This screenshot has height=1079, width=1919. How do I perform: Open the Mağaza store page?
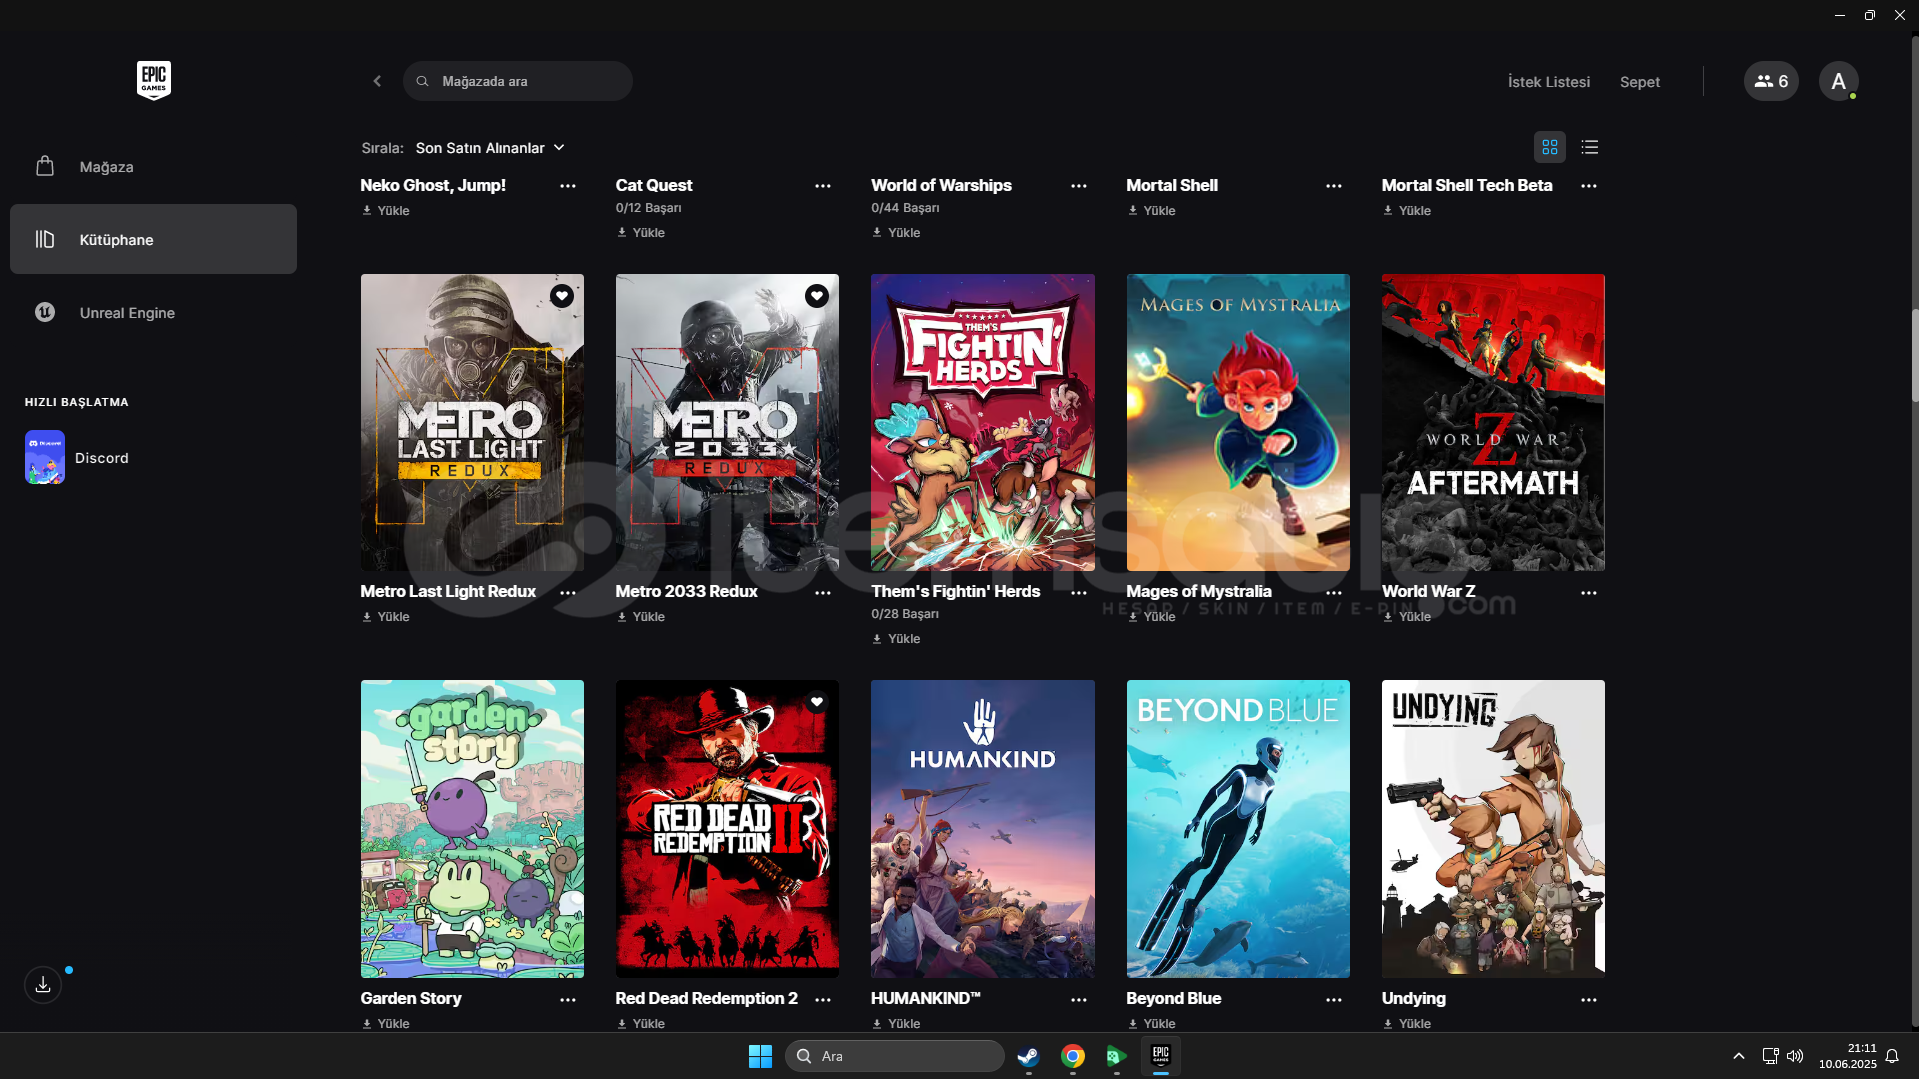(x=153, y=167)
